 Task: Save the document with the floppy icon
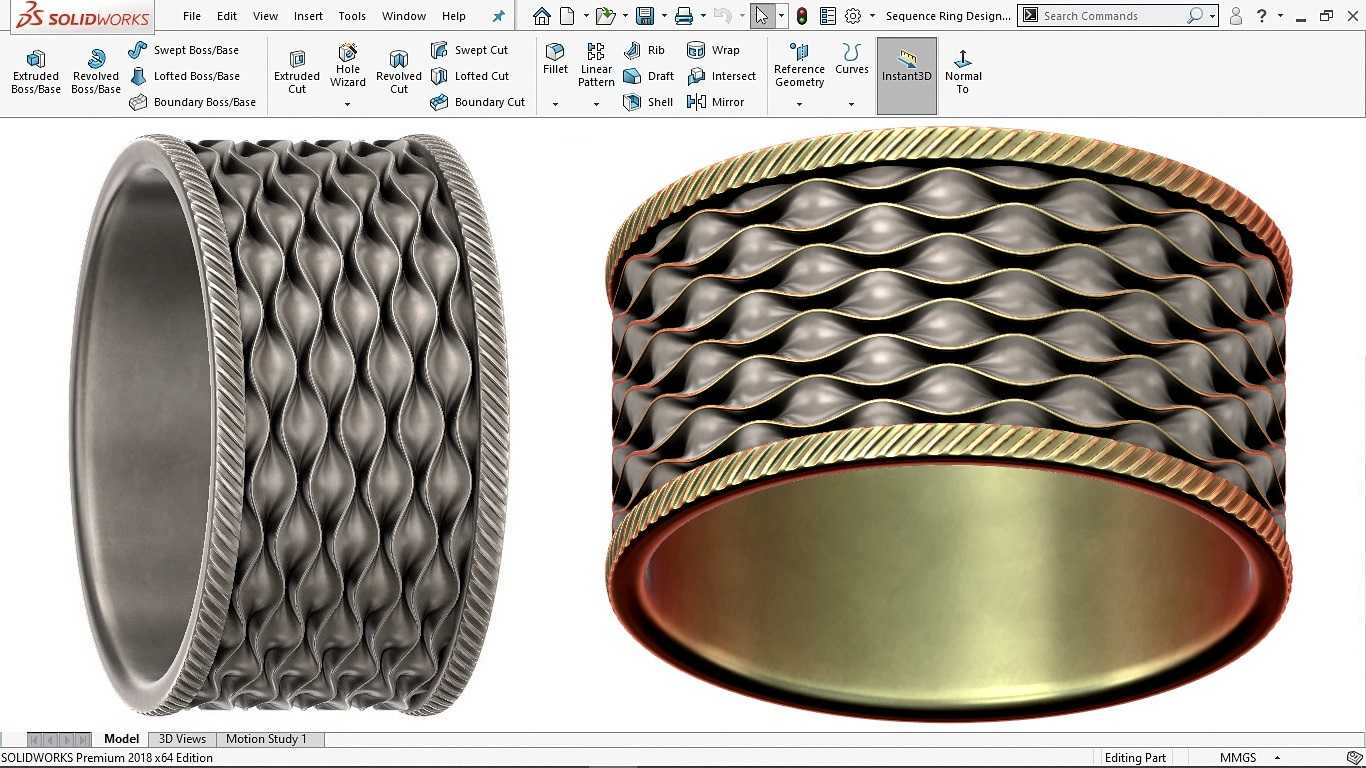pos(645,16)
